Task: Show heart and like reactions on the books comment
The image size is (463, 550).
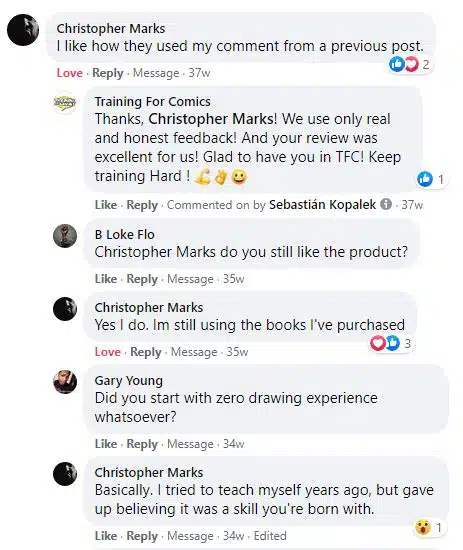Action: (390, 343)
